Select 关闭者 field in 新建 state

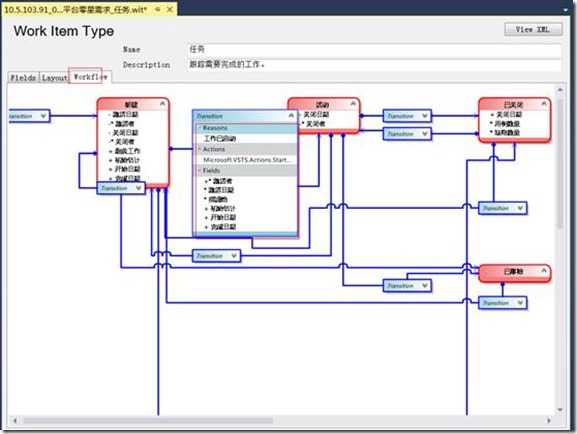click(124, 142)
